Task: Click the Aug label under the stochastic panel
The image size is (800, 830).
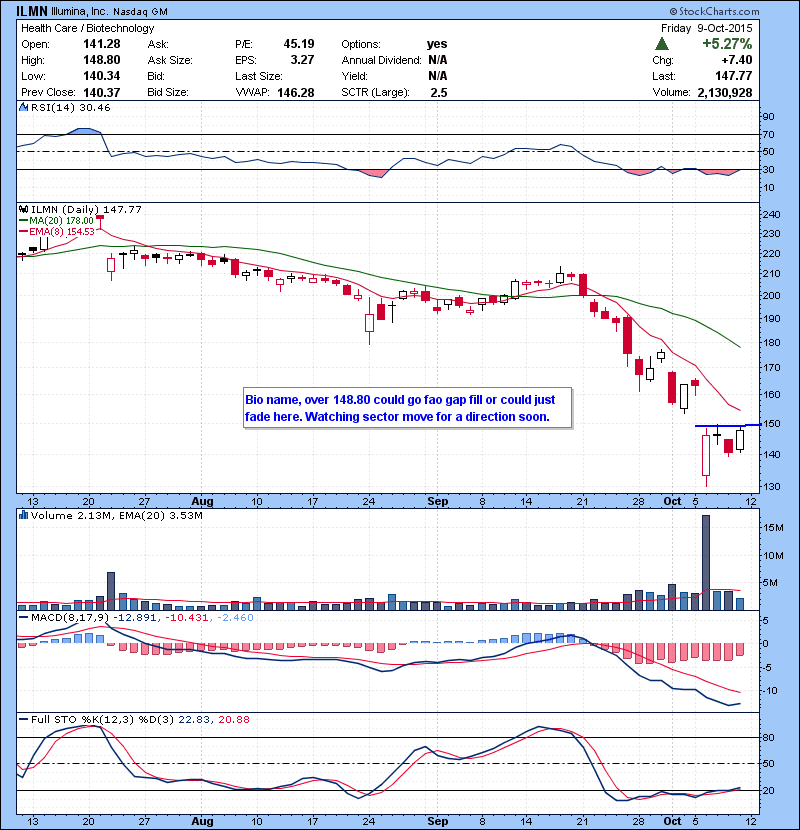Action: [202, 821]
